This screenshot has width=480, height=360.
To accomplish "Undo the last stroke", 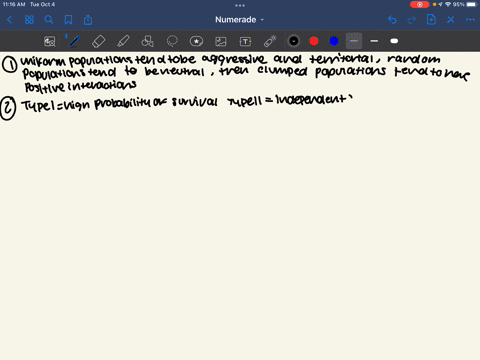I will pos(392,20).
